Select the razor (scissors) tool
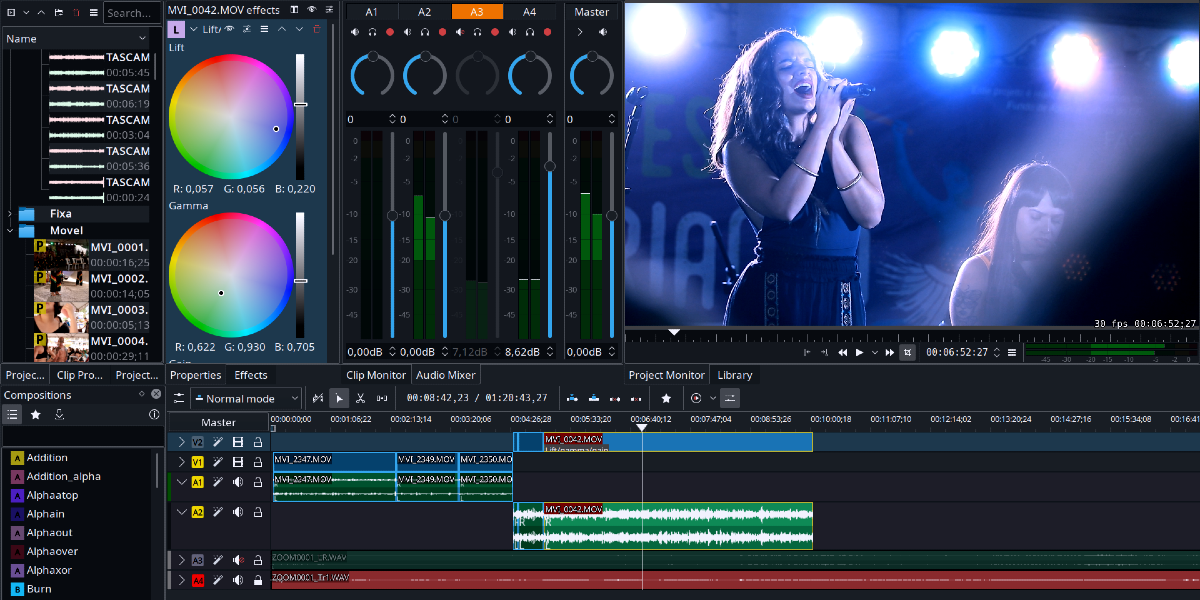 (x=360, y=398)
